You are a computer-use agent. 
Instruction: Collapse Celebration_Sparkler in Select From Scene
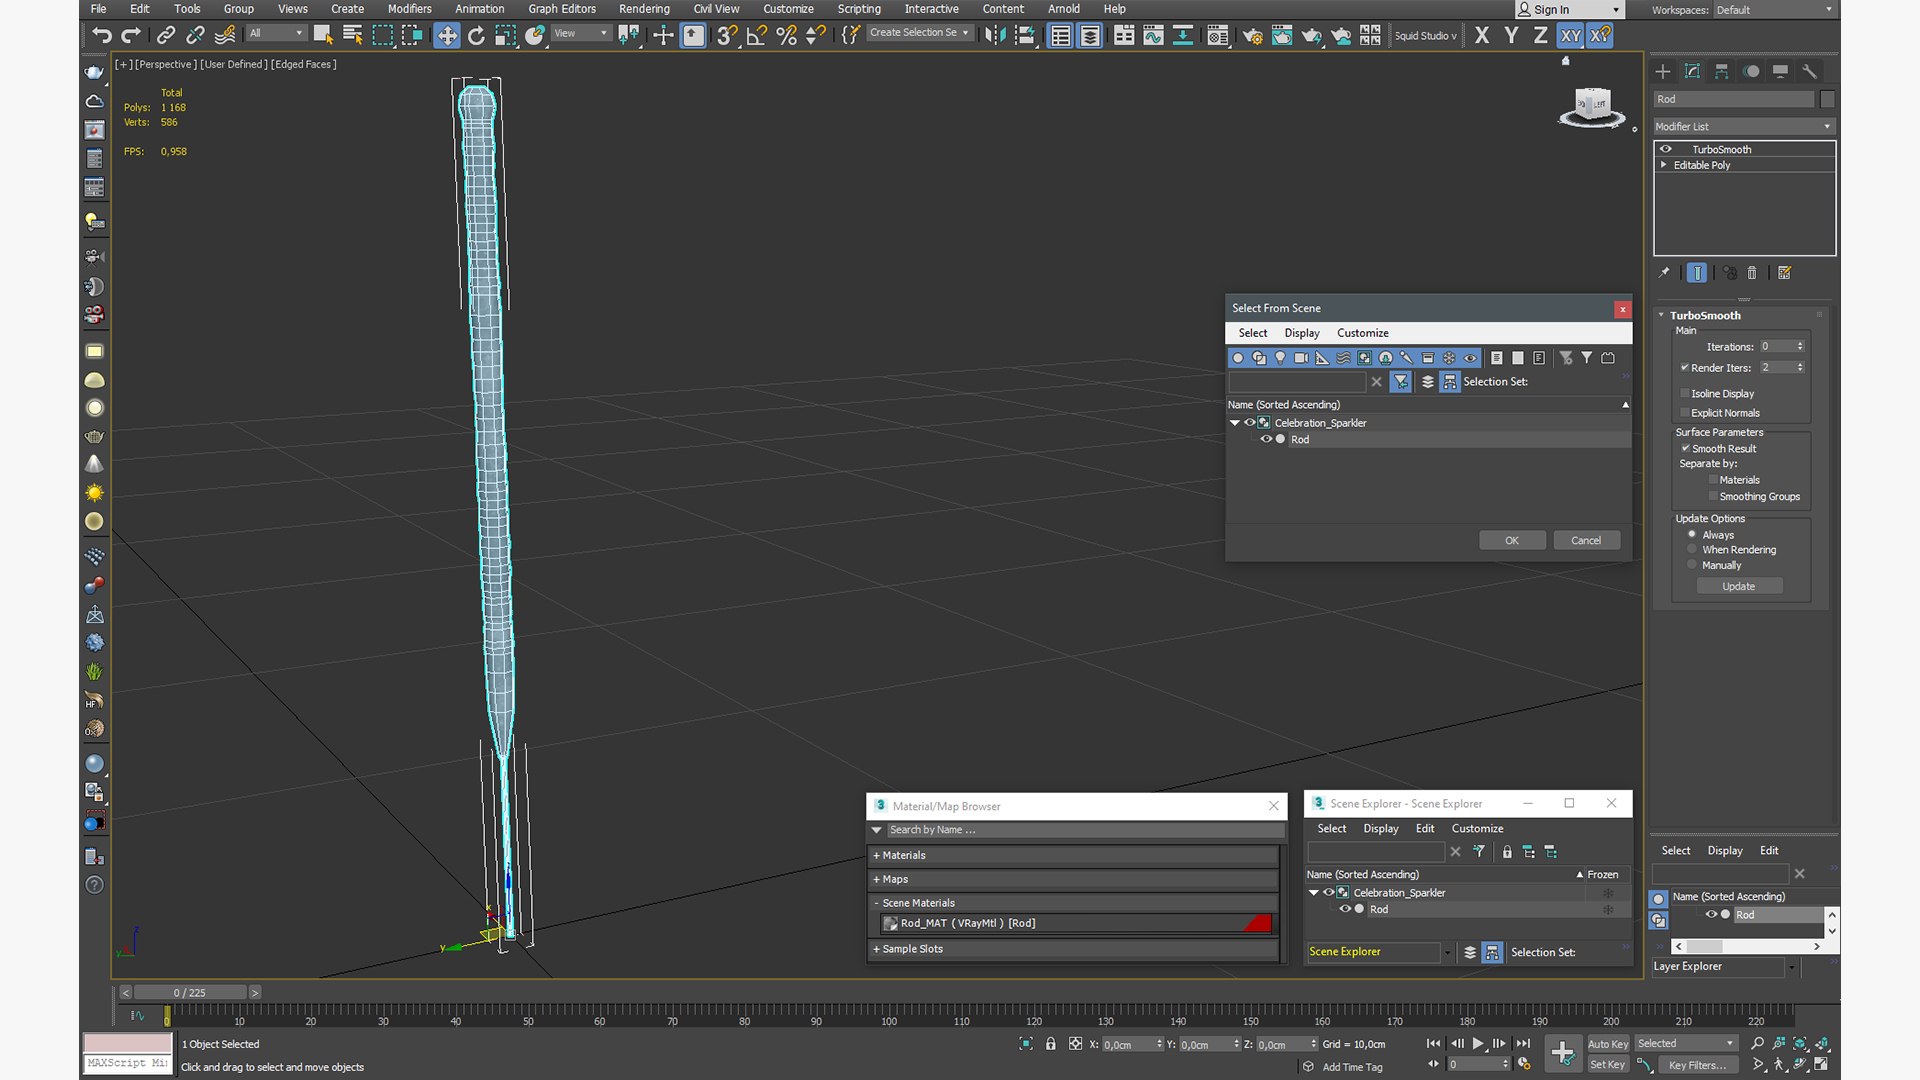tap(1235, 423)
